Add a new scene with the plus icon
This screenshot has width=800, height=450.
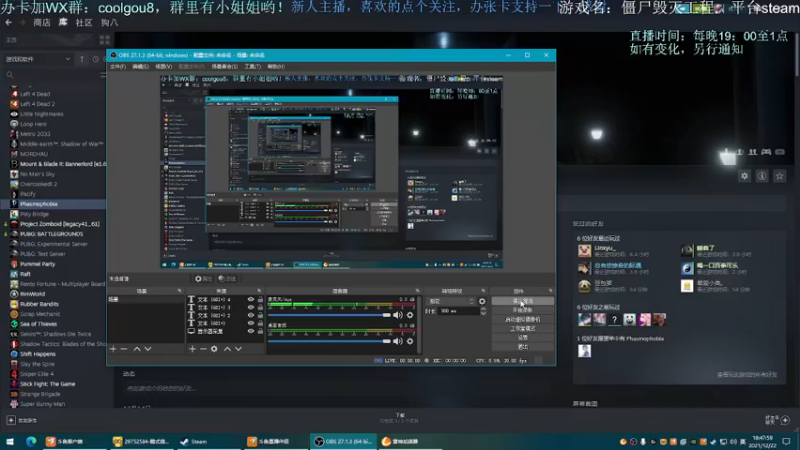pyautogui.click(x=113, y=349)
